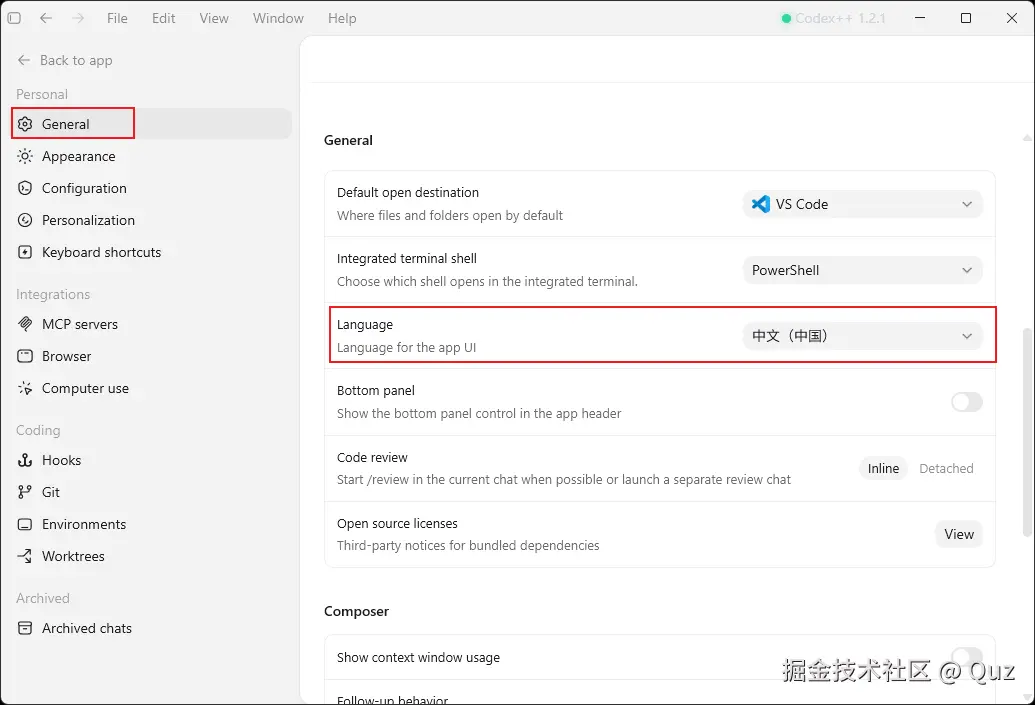
Task: Open the Keyboard shortcuts page
Action: pyautogui.click(x=151, y=252)
